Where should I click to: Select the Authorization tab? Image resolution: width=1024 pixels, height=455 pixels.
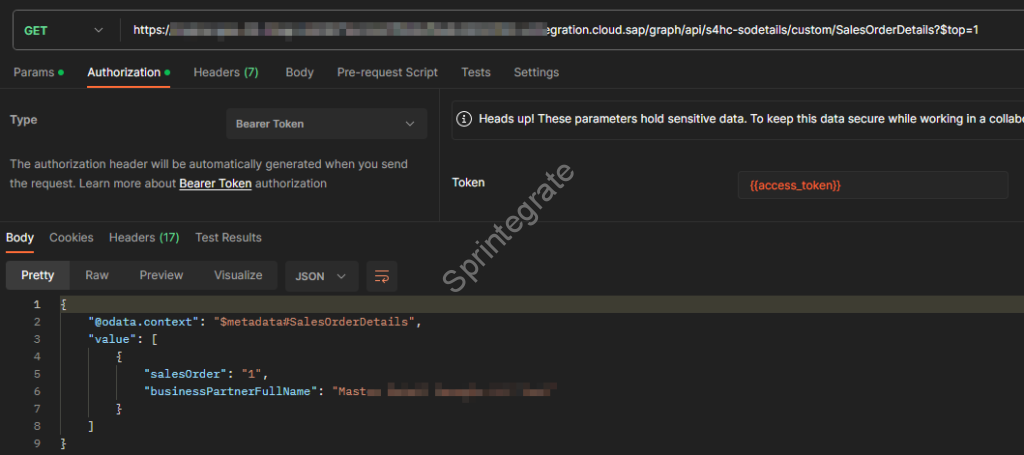pyautogui.click(x=124, y=72)
